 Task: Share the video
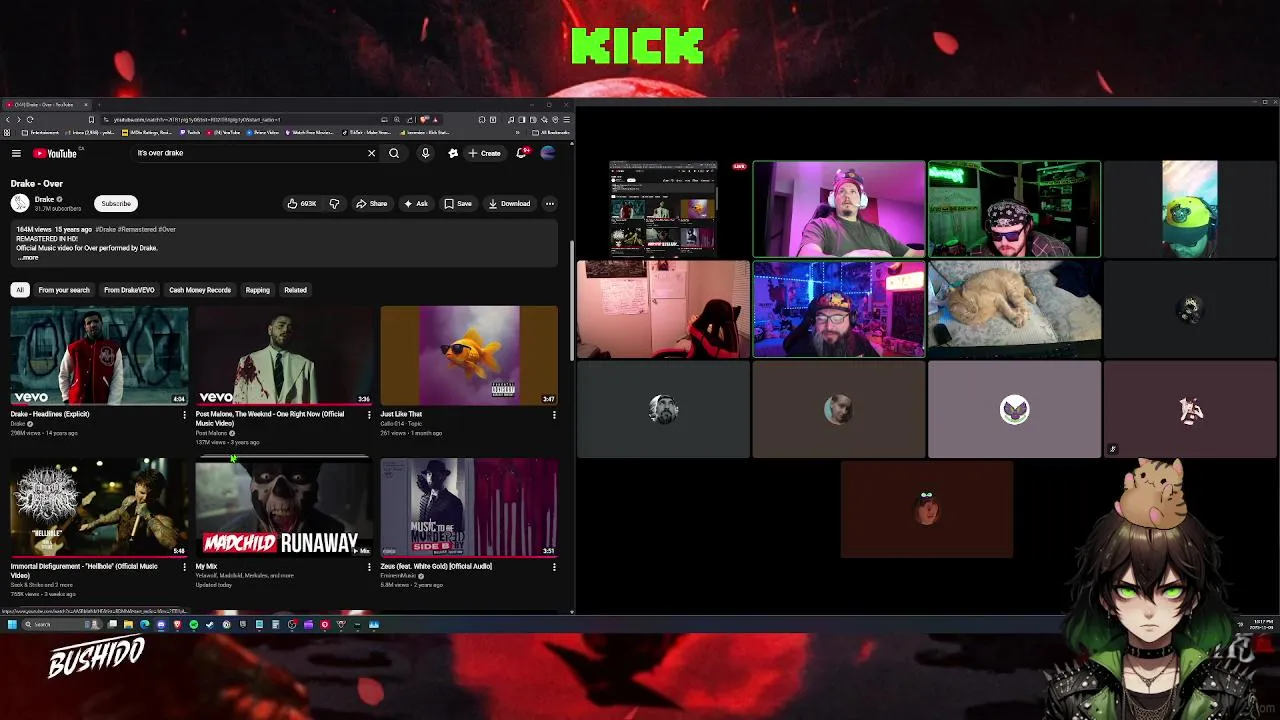tap(371, 204)
